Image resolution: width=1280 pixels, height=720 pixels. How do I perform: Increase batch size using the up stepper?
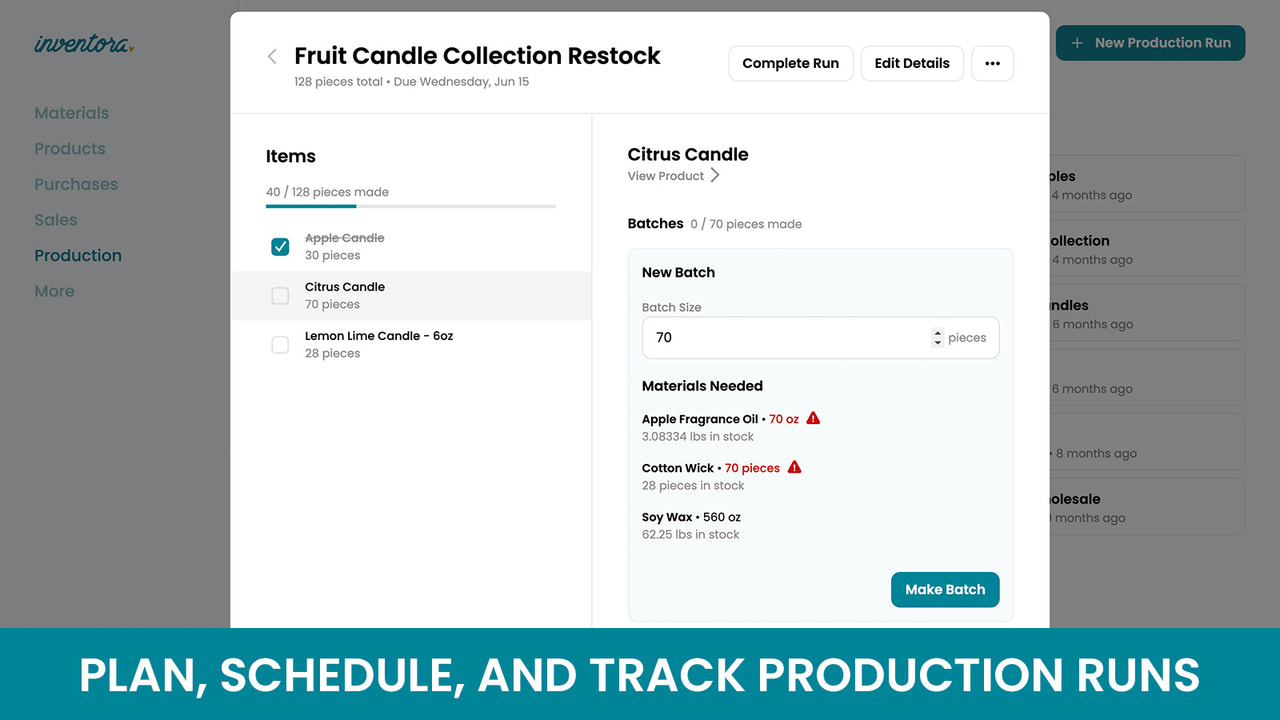click(x=937, y=333)
